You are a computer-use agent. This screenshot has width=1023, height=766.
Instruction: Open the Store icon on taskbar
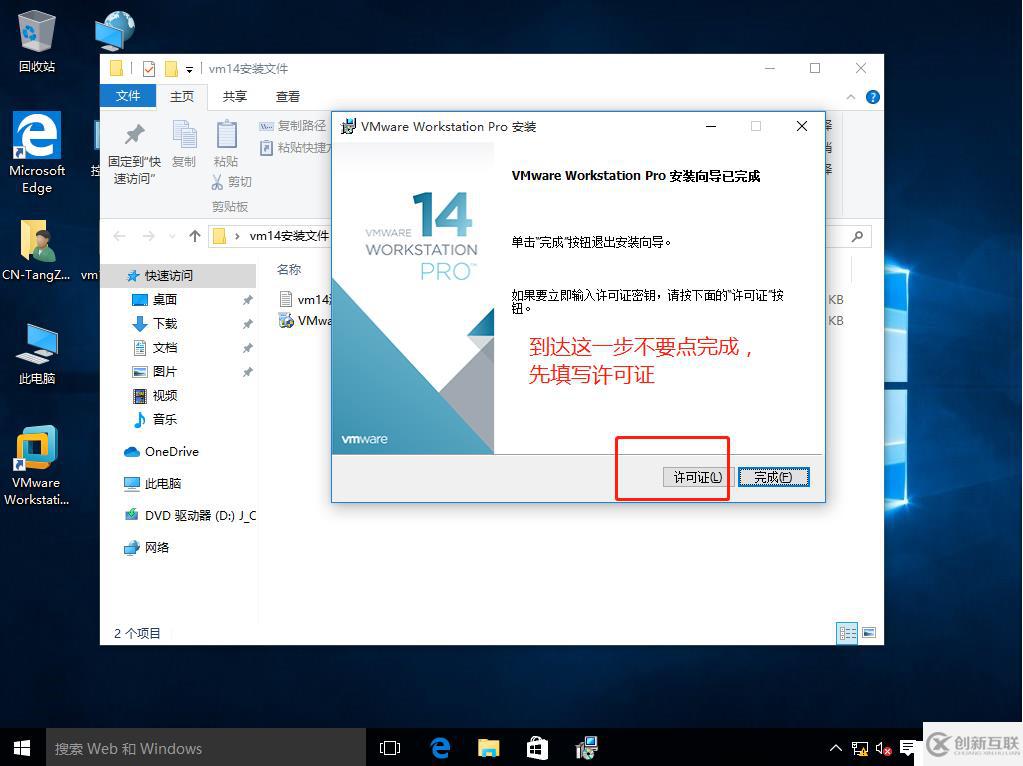pyautogui.click(x=537, y=748)
